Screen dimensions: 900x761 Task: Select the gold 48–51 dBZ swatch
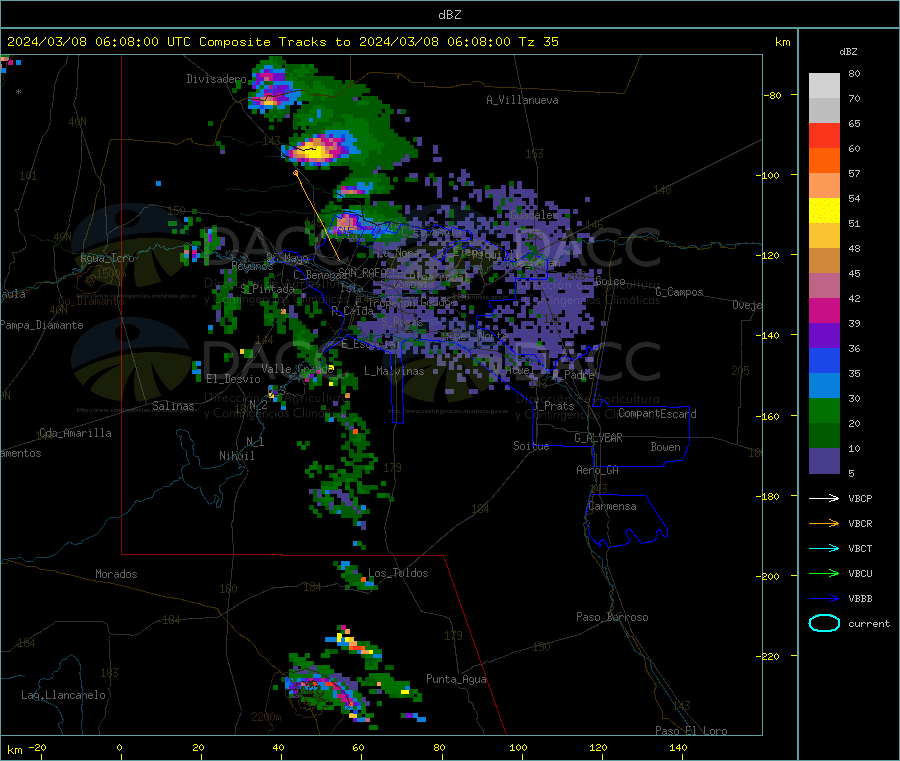(824, 235)
